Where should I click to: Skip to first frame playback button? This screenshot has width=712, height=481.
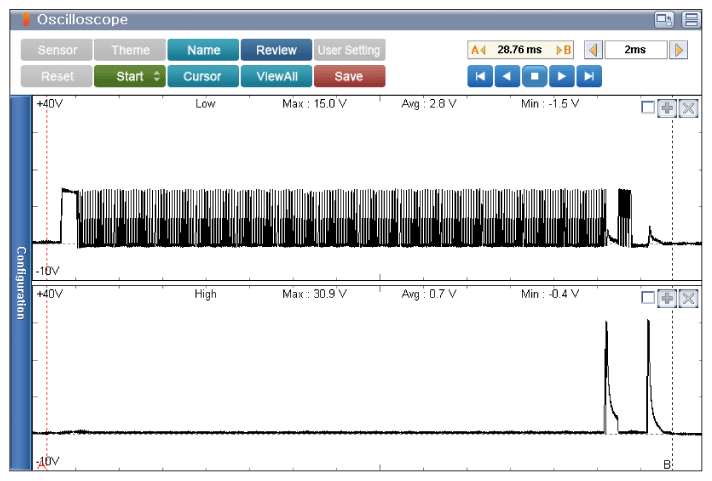pyautogui.click(x=480, y=76)
